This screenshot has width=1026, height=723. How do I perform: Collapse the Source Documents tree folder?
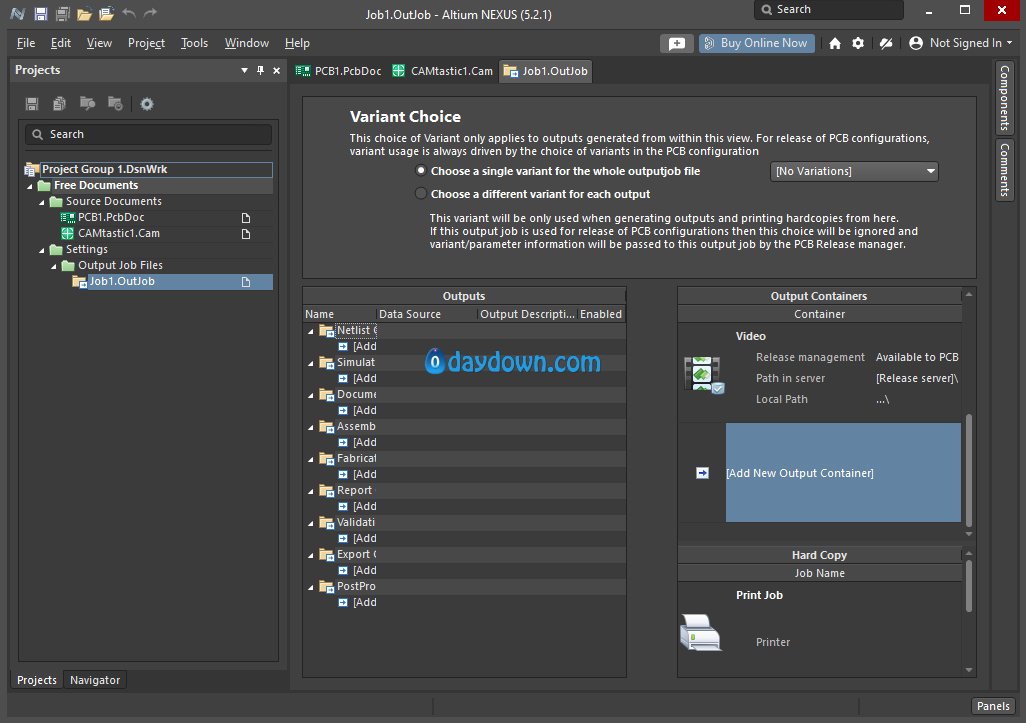pyautogui.click(x=42, y=202)
